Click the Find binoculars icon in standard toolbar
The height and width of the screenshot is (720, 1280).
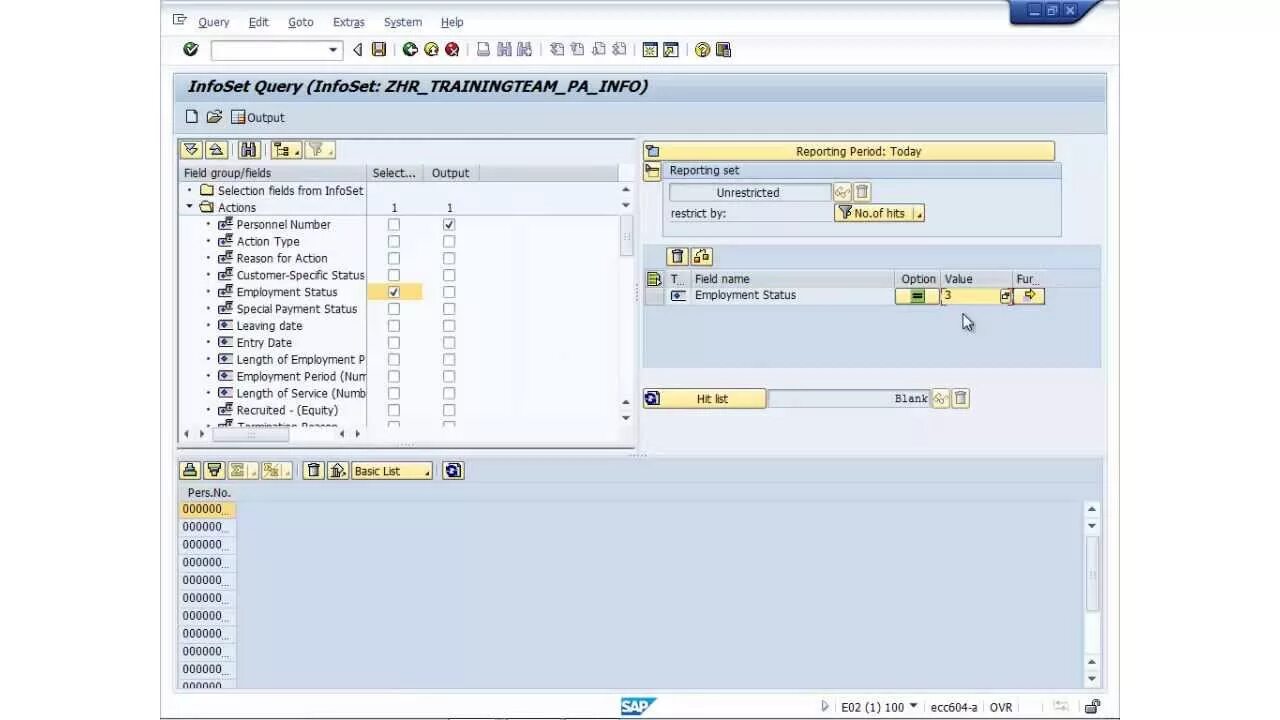click(504, 49)
